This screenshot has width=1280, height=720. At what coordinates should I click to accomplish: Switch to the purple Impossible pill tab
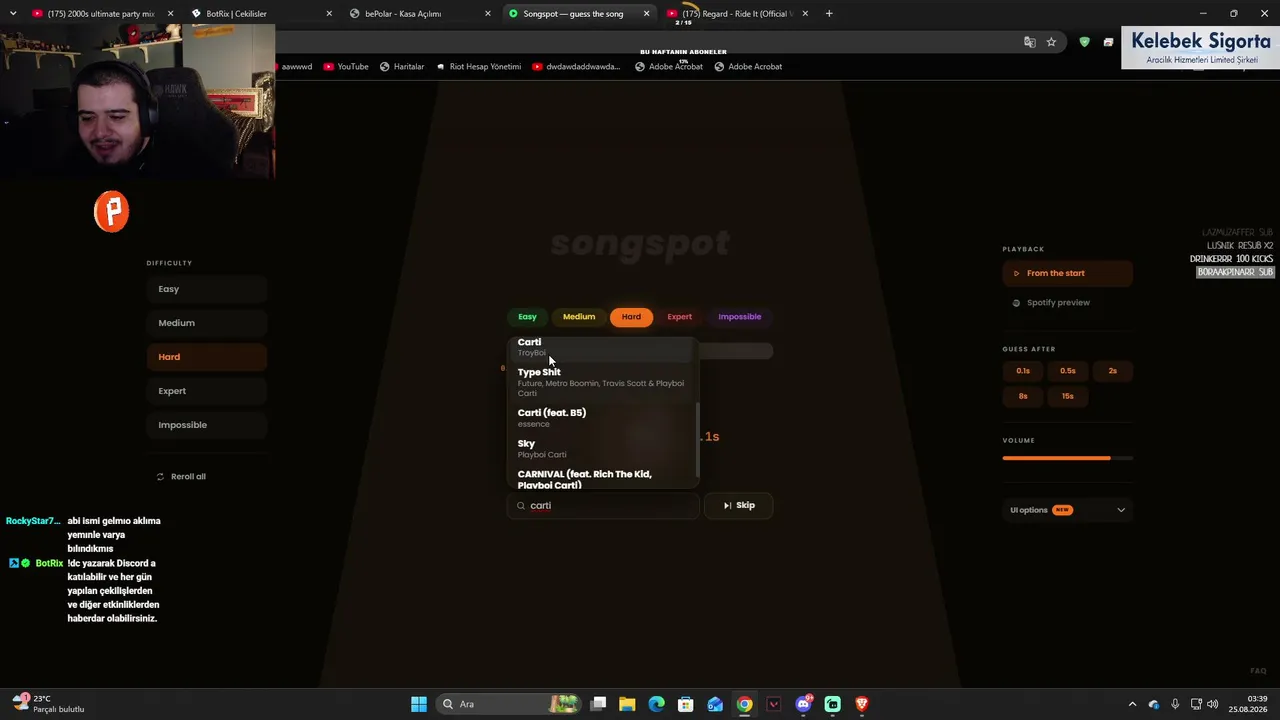click(740, 317)
